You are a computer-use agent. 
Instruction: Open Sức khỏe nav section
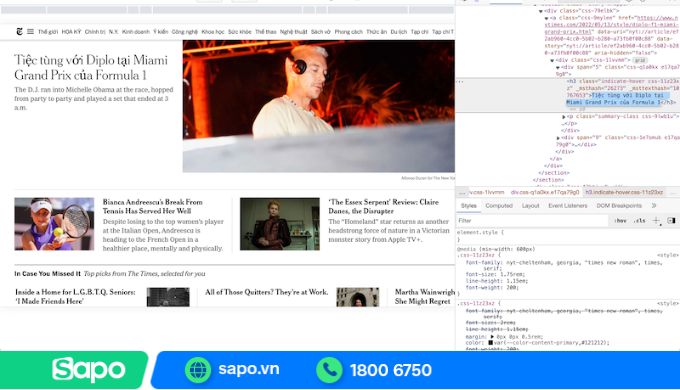click(x=240, y=32)
